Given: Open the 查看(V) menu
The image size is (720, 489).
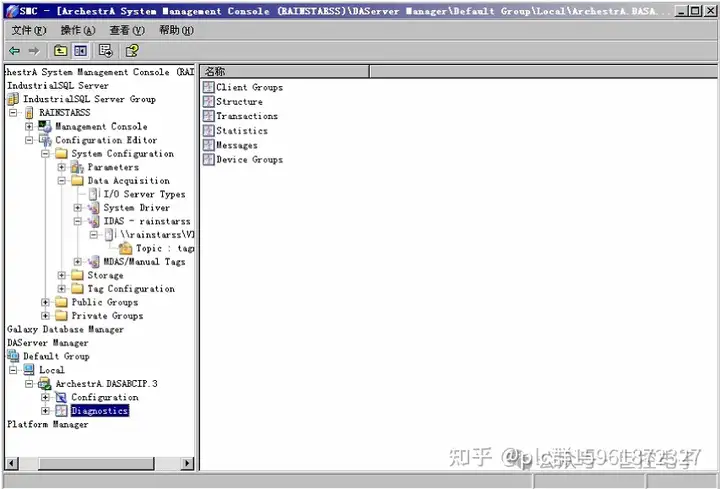Looking at the screenshot, I should pyautogui.click(x=127, y=30).
